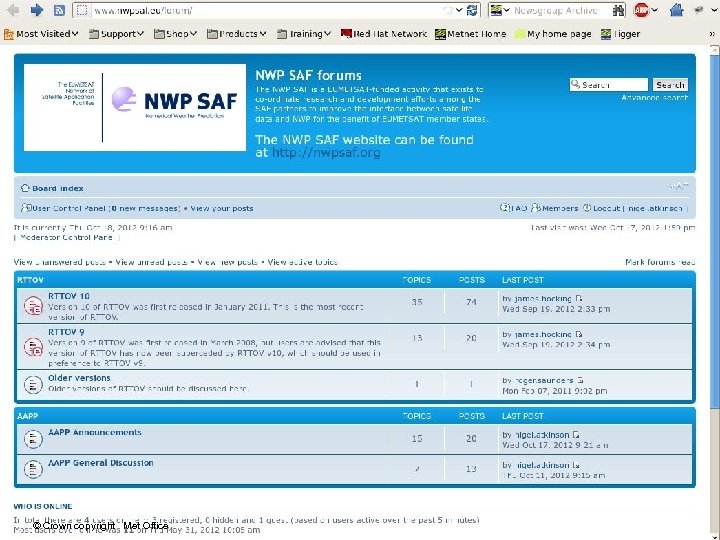The height and width of the screenshot is (540, 720).
Task: Click View your posts link
Action: coord(222,208)
